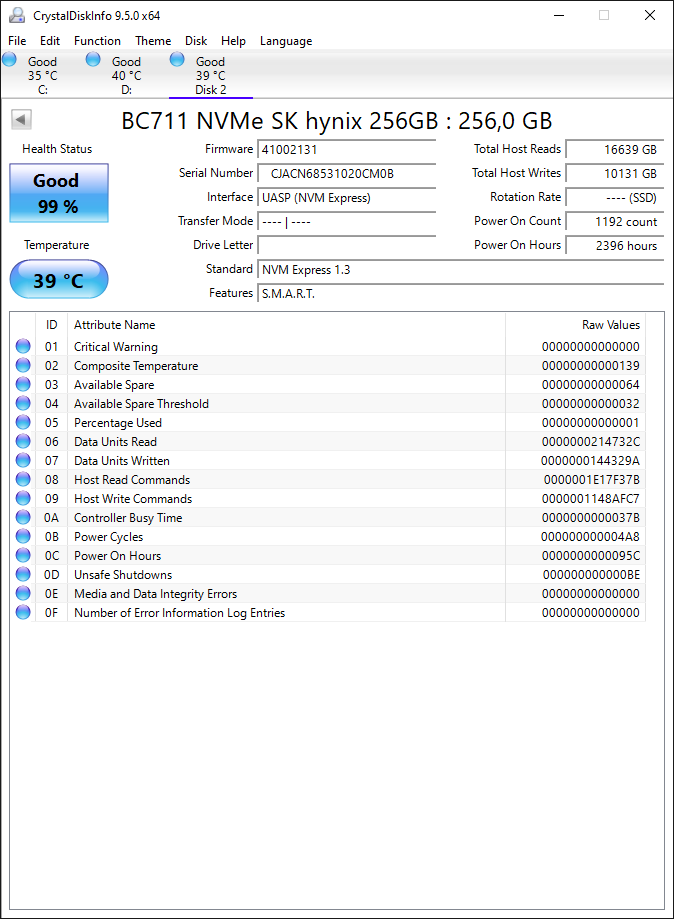Click the Rotation Rate value

pos(615,198)
